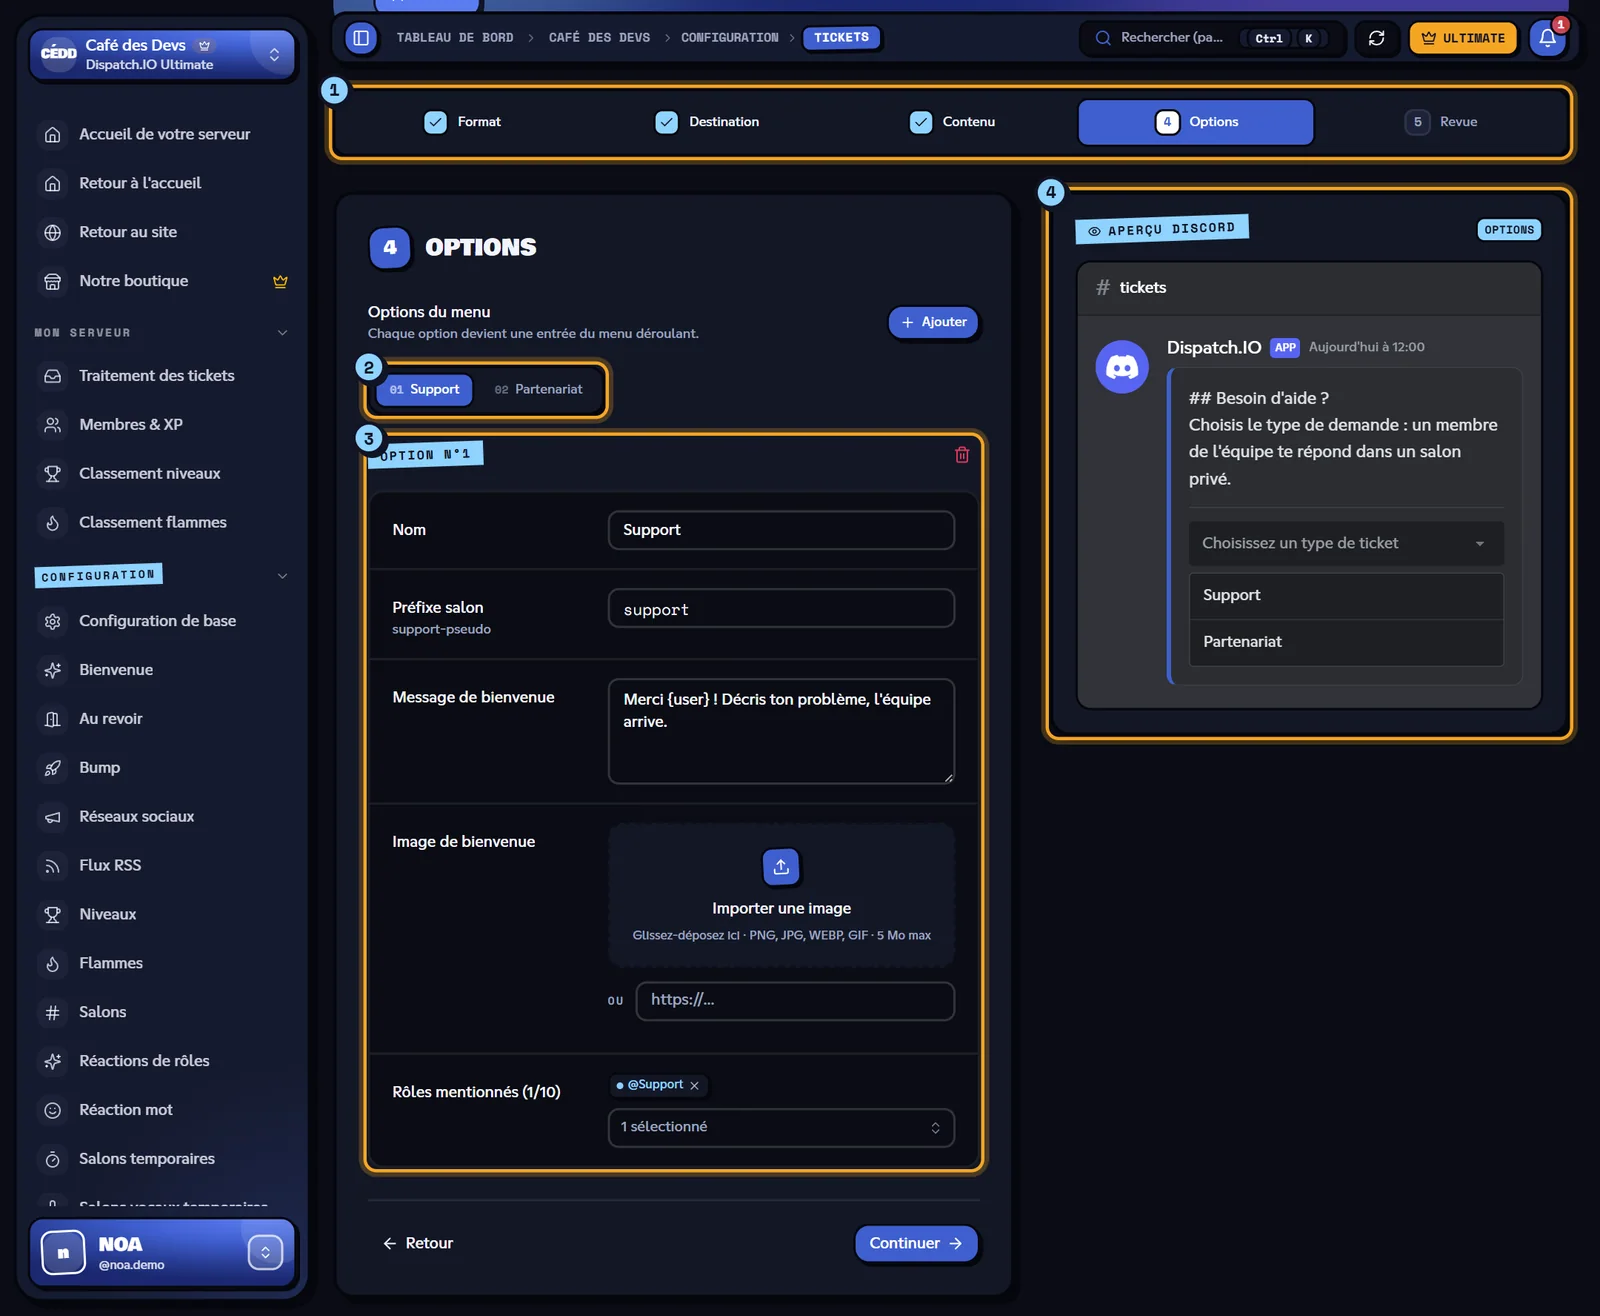The height and width of the screenshot is (1316, 1600).
Task: Select the Revue step tab
Action: [1441, 122]
